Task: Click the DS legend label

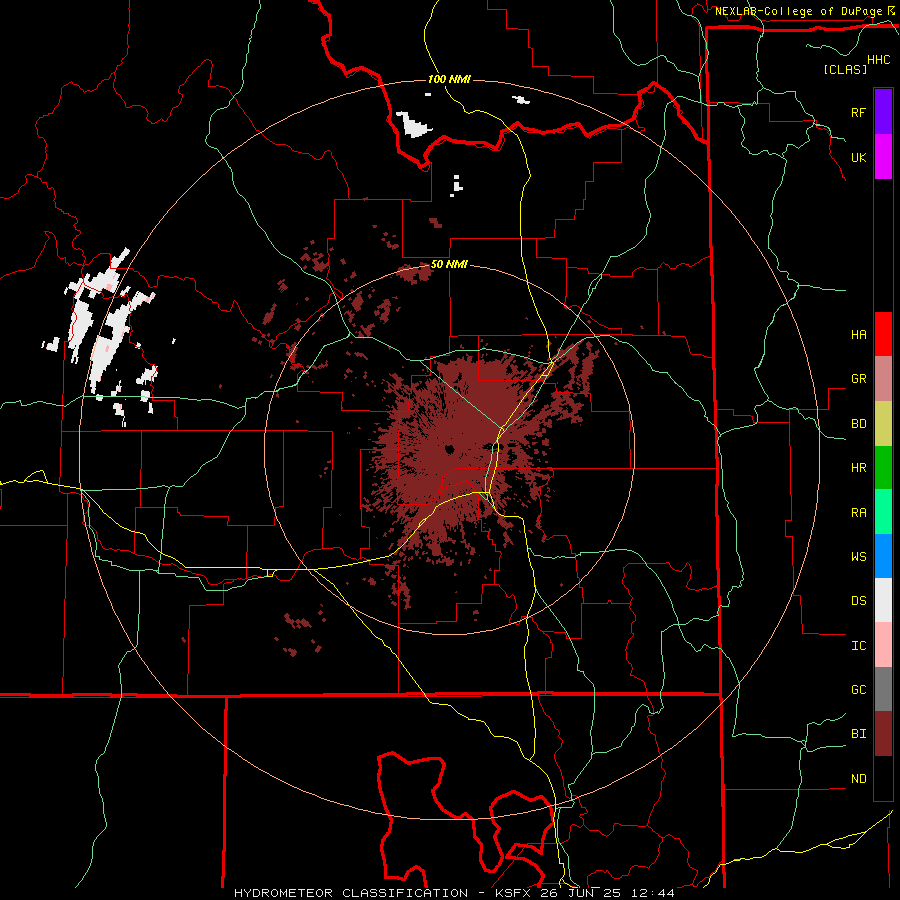Action: (x=858, y=601)
